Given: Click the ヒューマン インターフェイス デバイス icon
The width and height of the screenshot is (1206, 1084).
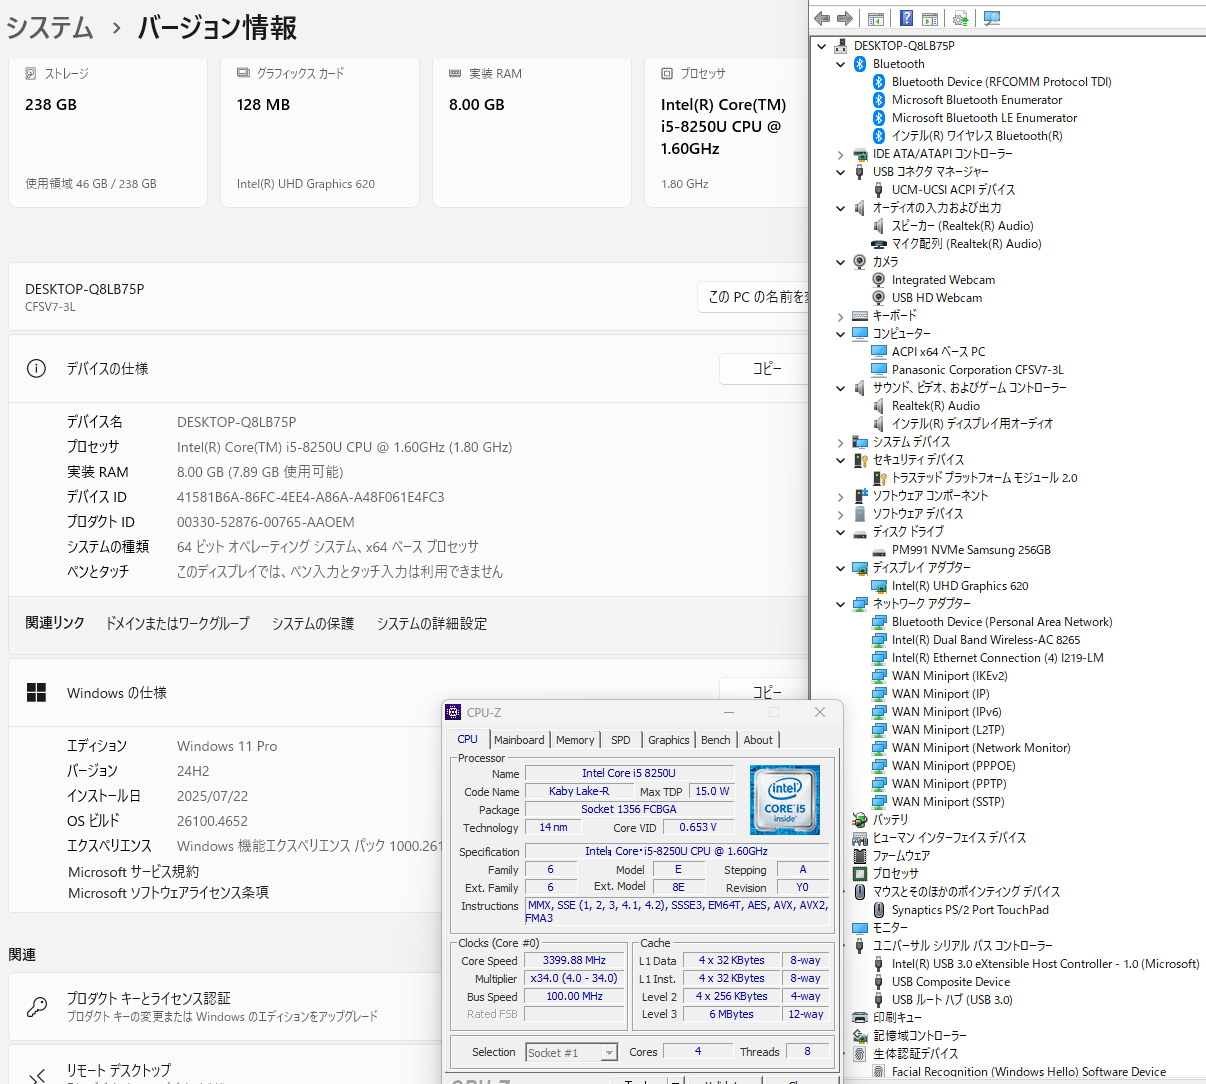Looking at the screenshot, I should click(859, 838).
